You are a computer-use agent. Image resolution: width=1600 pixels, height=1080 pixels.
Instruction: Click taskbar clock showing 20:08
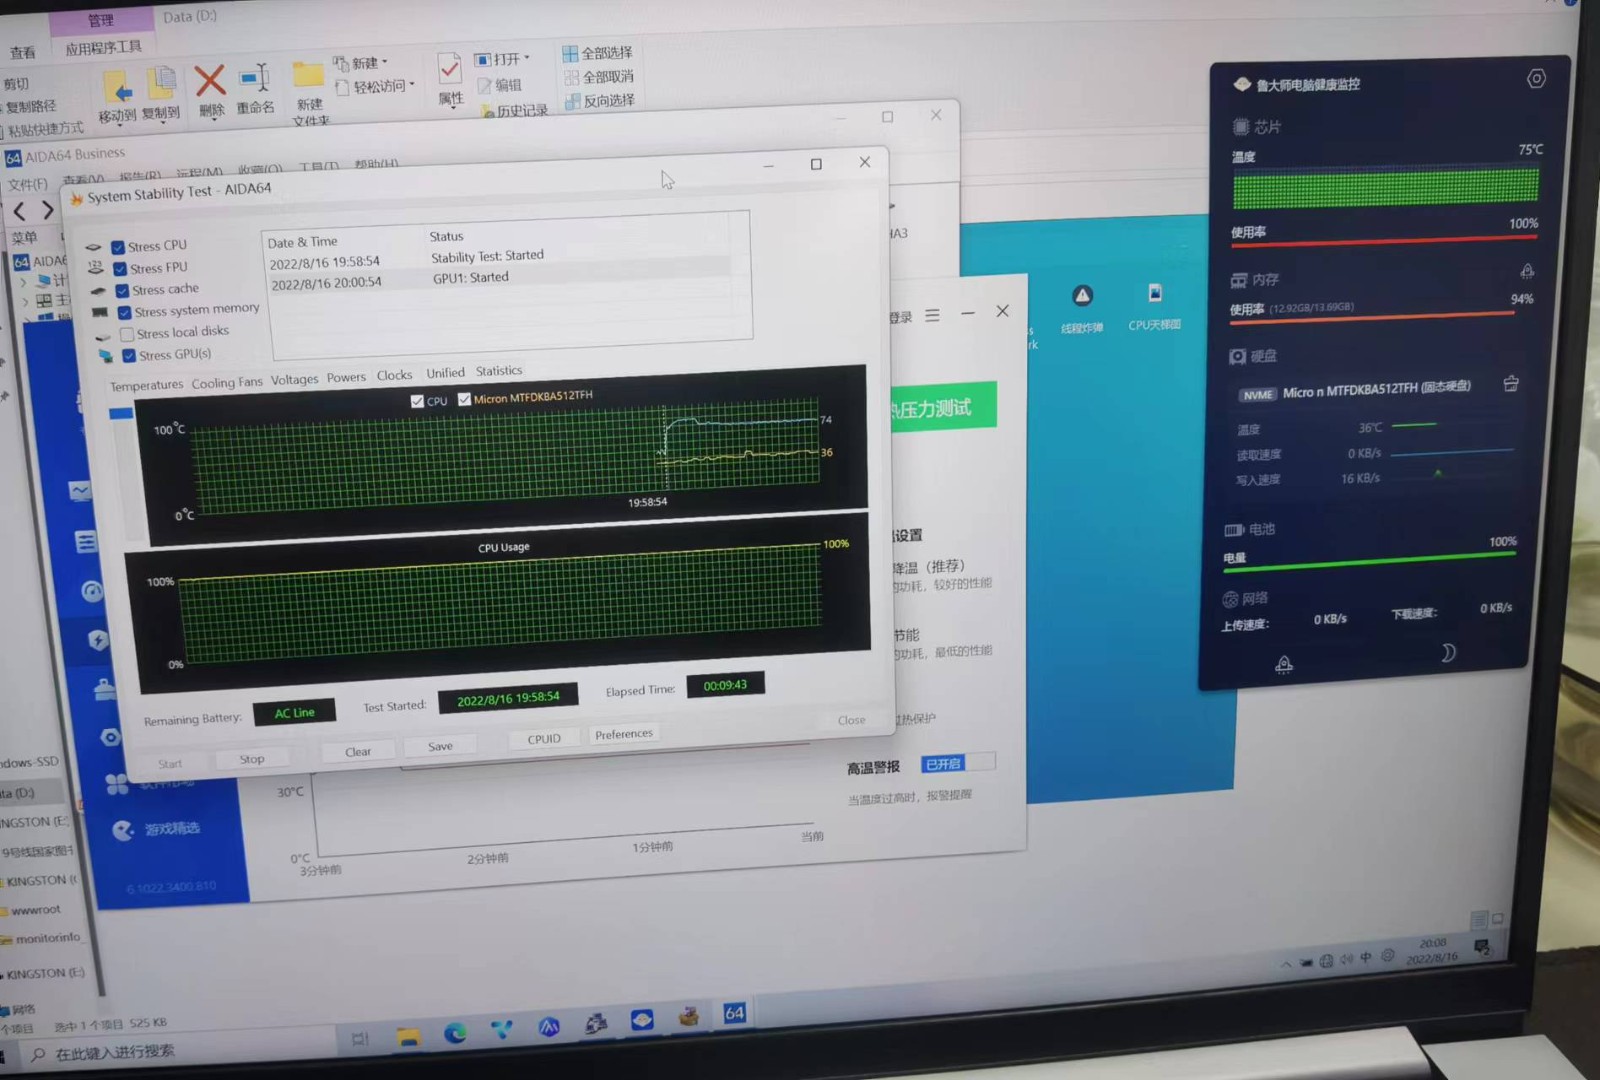pos(1432,950)
